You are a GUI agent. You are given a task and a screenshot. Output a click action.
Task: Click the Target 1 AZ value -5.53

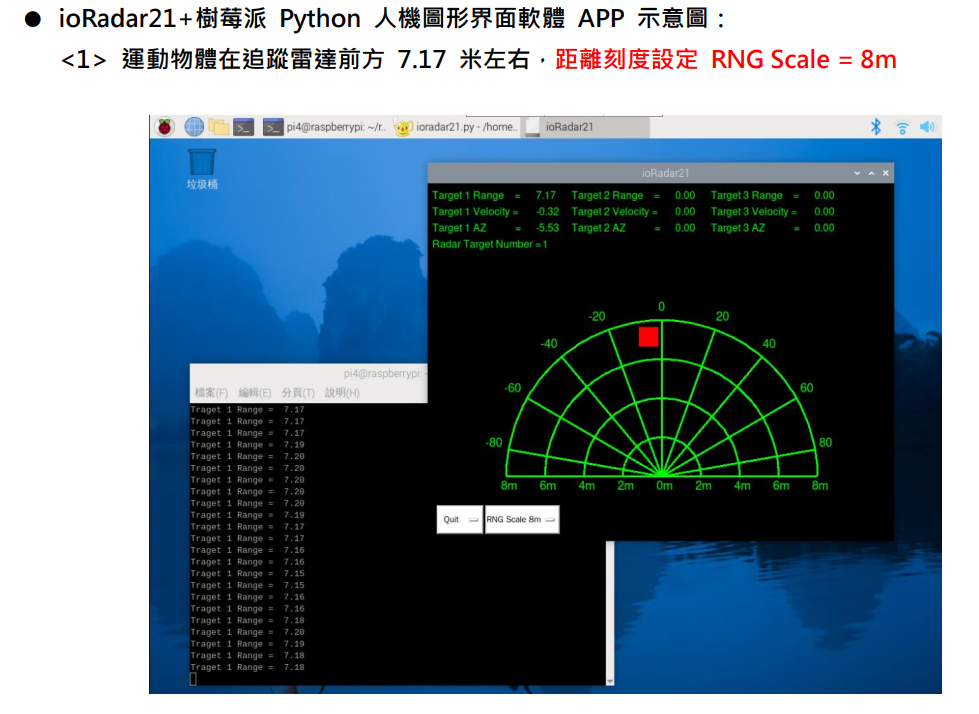click(547, 228)
